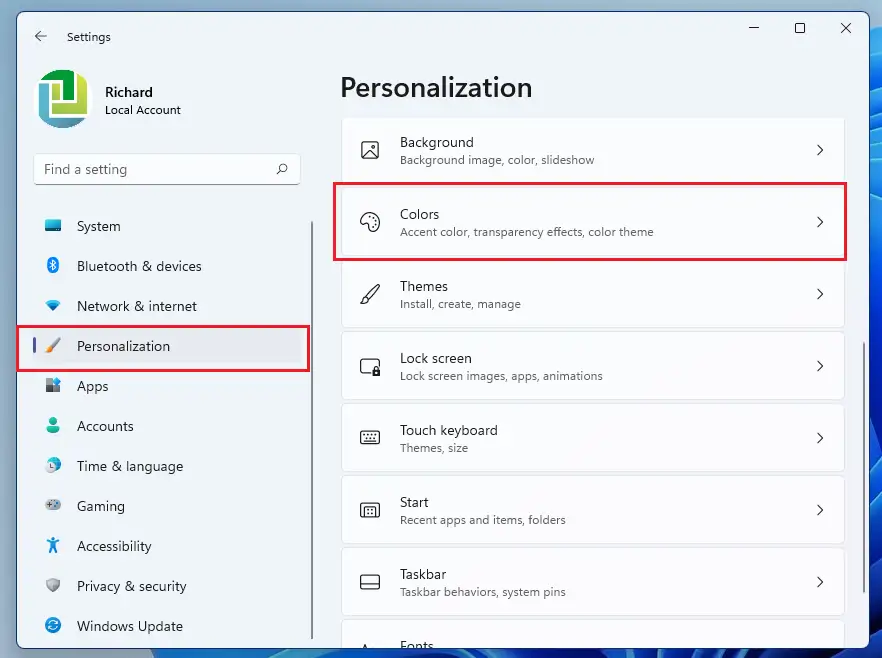This screenshot has height=658, width=882.
Task: Minimize the Settings window
Action: 754,28
